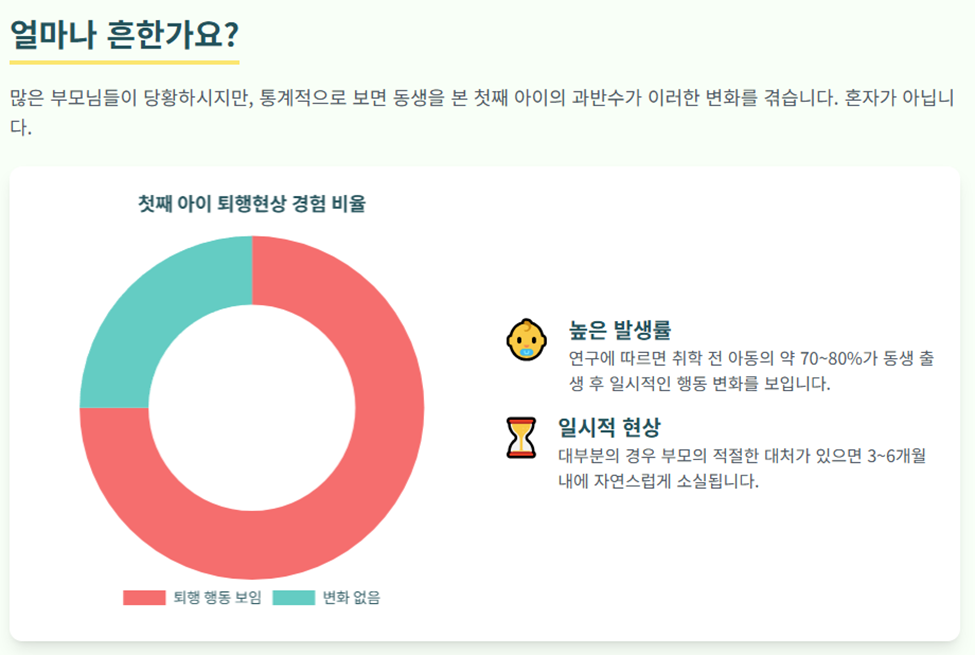Screen dimensions: 975x655
Task: Click the '혼자가 아닙니' phrase in intro
Action: pos(903,99)
